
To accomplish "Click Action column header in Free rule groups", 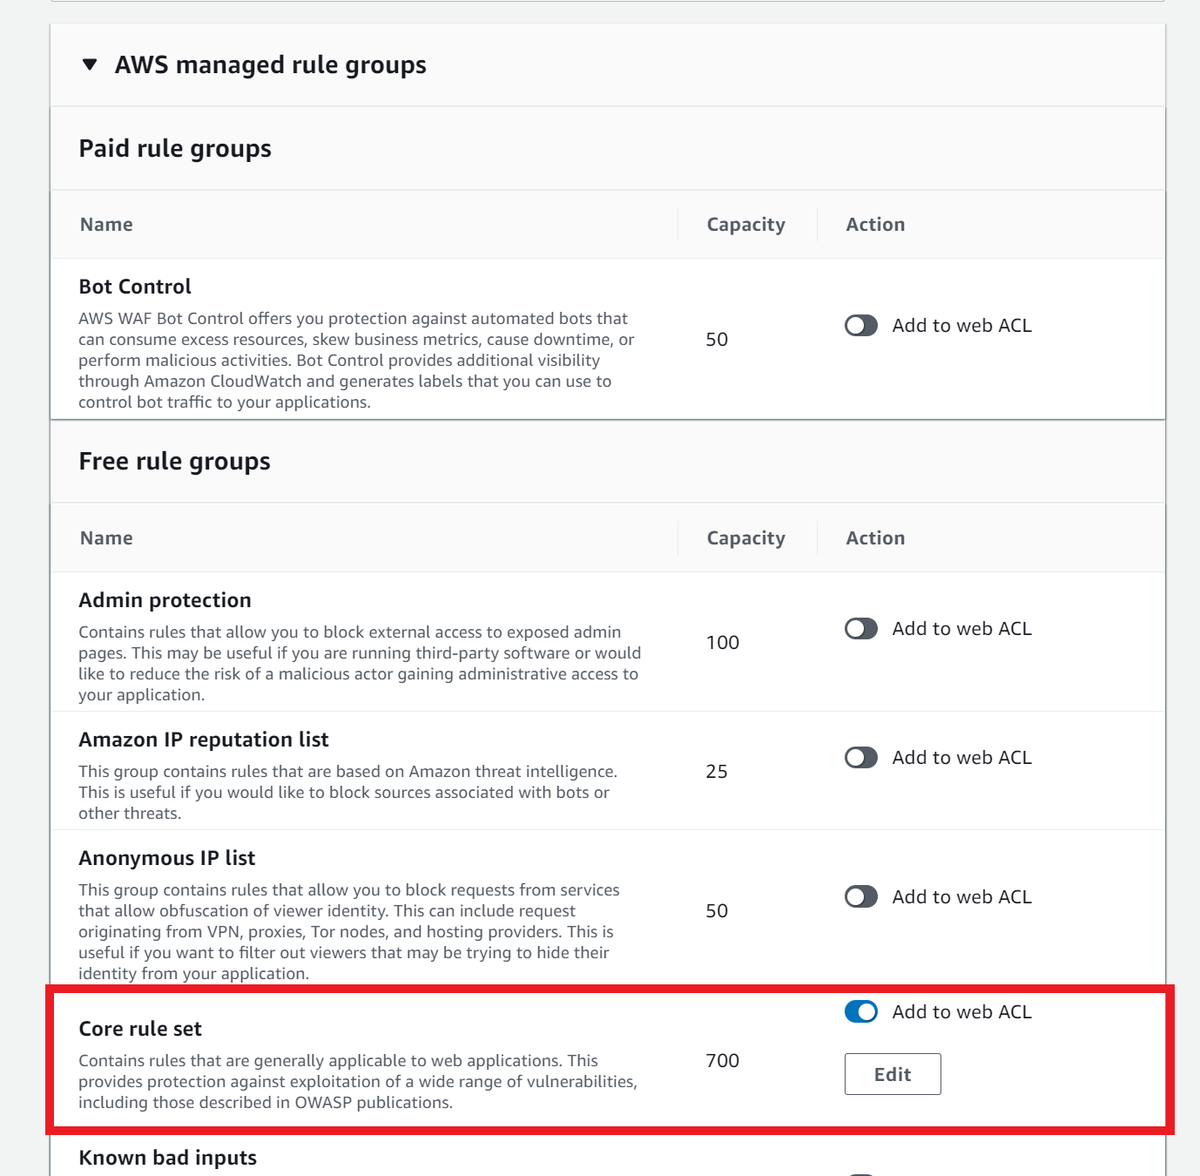I will 875,538.
